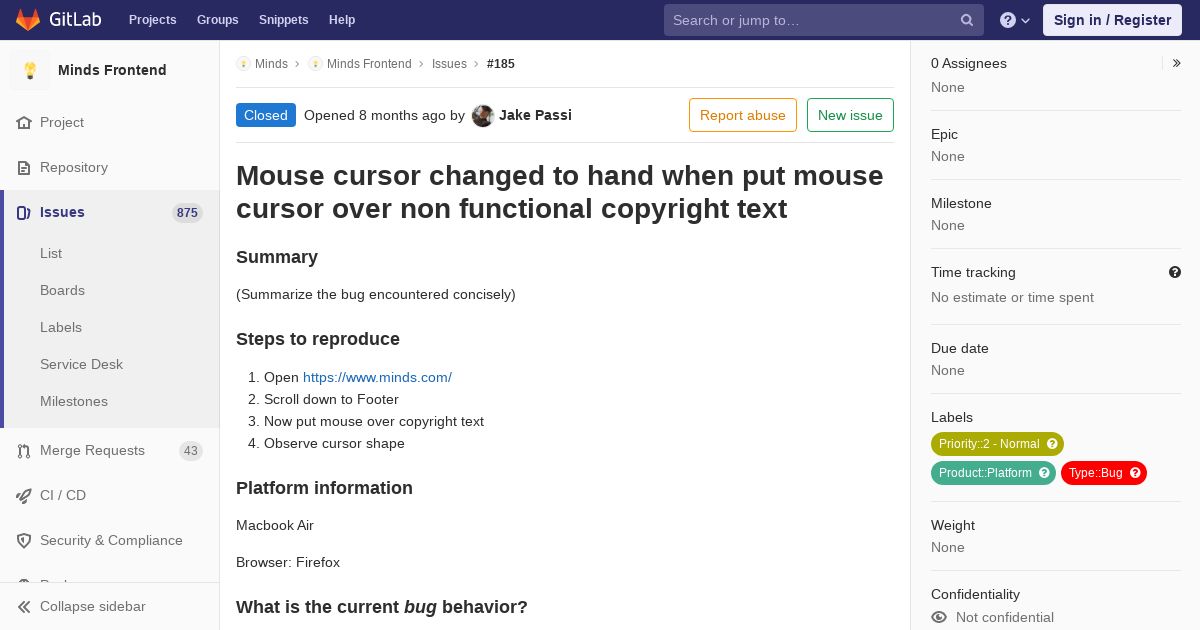Screen dimensions: 1200x630
Task: Click the Minds Frontend lightbulb avatar
Action: point(30,70)
